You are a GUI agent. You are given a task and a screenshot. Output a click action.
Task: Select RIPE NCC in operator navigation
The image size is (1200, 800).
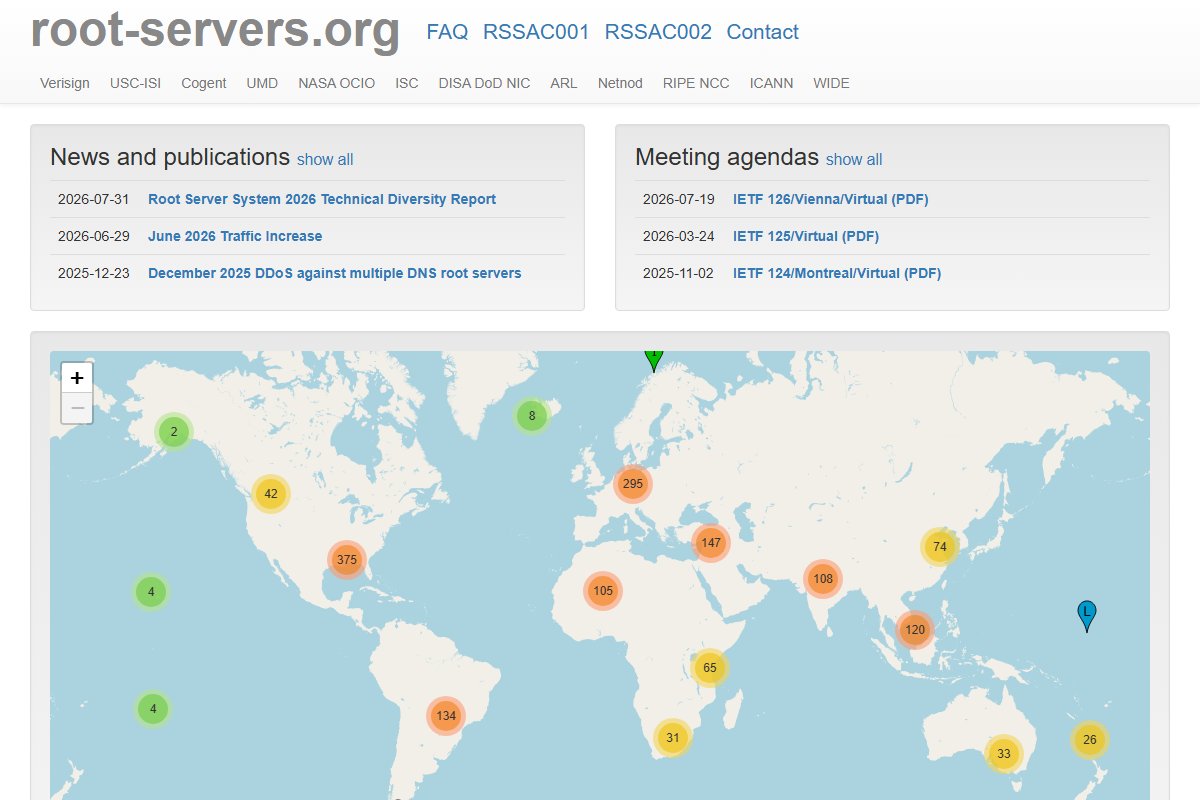[x=696, y=83]
